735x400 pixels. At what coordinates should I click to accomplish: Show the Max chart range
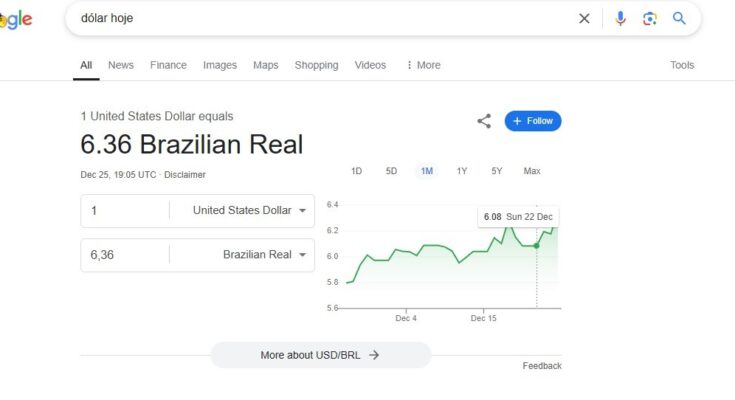coord(532,171)
